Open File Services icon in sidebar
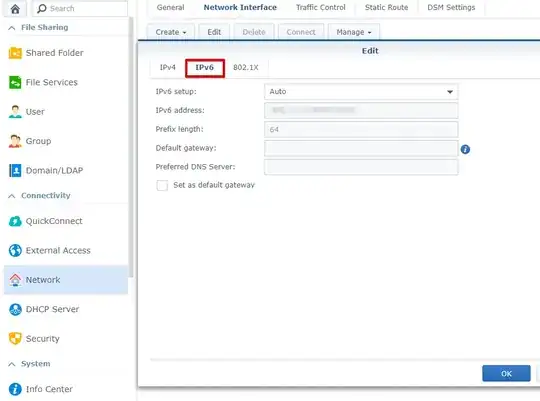 15,82
